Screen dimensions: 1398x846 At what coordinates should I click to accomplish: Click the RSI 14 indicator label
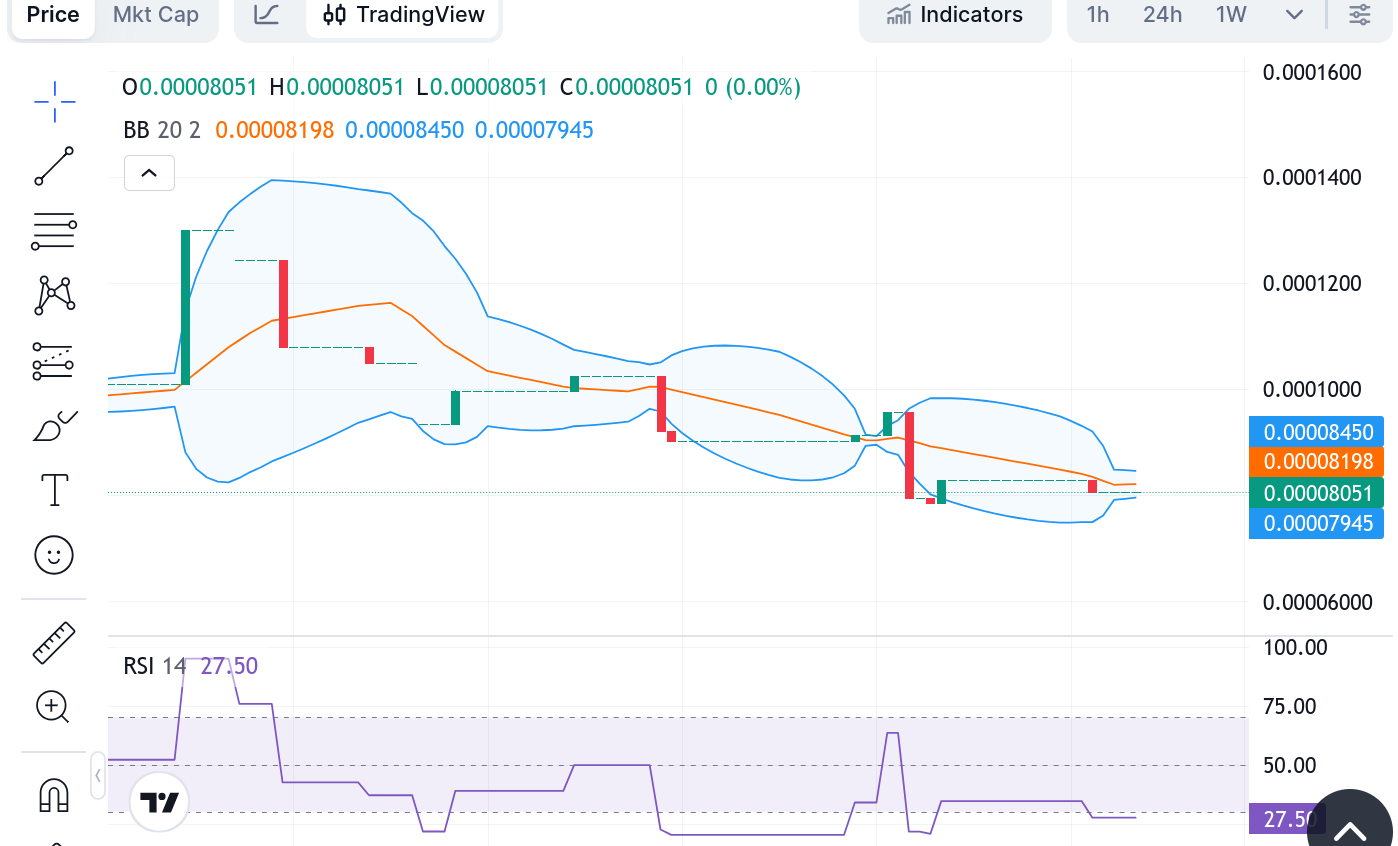coord(155,666)
